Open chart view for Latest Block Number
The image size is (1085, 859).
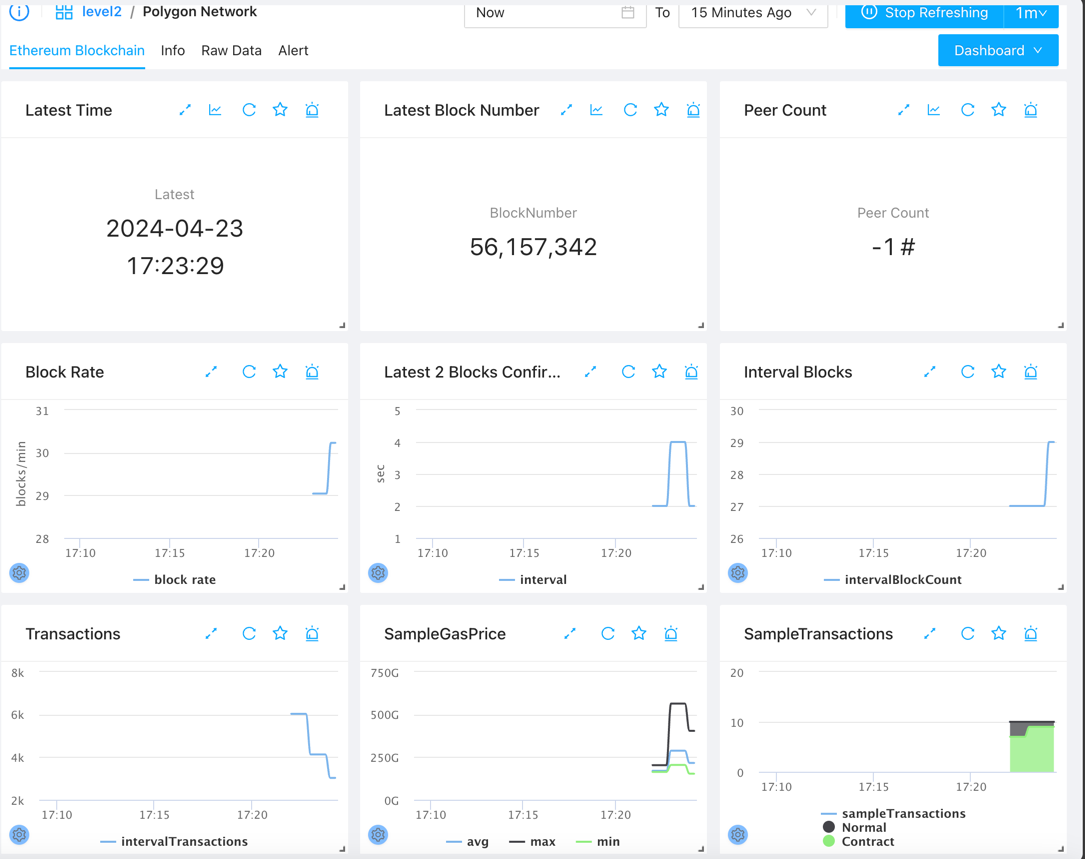pyautogui.click(x=596, y=110)
